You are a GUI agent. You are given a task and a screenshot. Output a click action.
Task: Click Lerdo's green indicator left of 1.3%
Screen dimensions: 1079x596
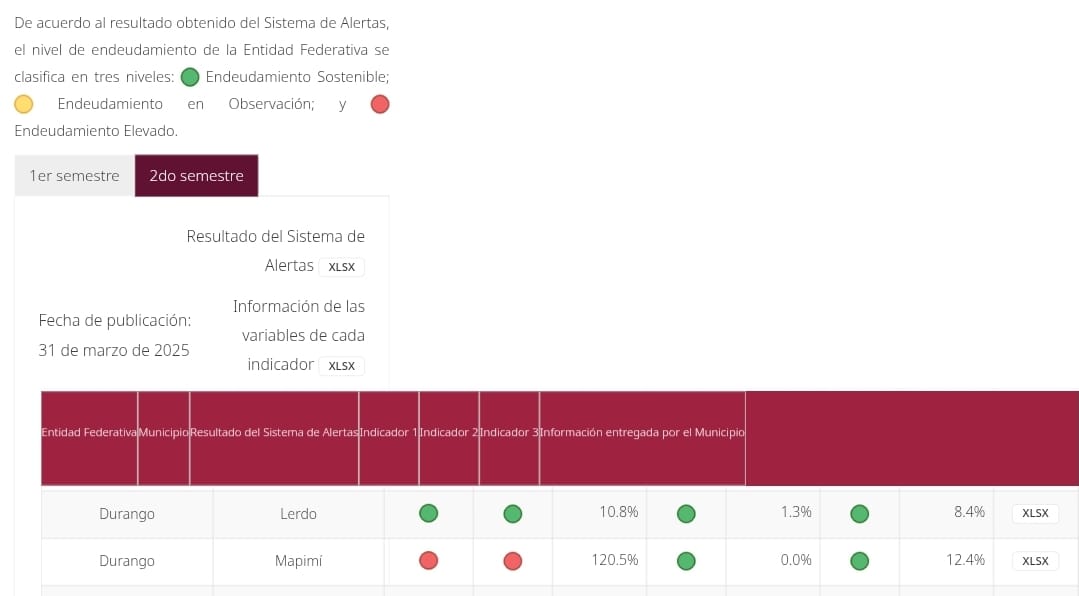(x=686, y=513)
